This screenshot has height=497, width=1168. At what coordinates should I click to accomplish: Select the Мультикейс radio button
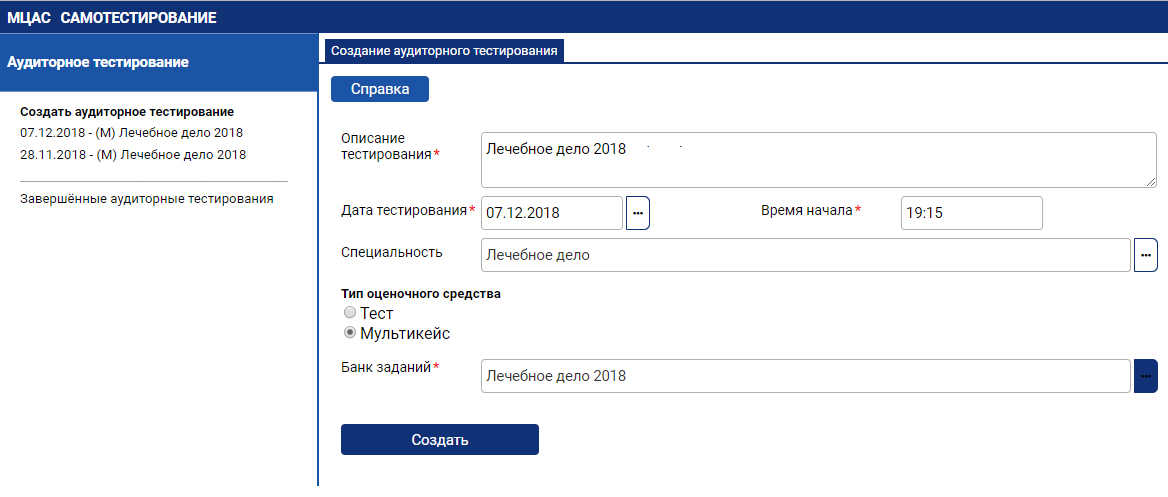pos(349,334)
